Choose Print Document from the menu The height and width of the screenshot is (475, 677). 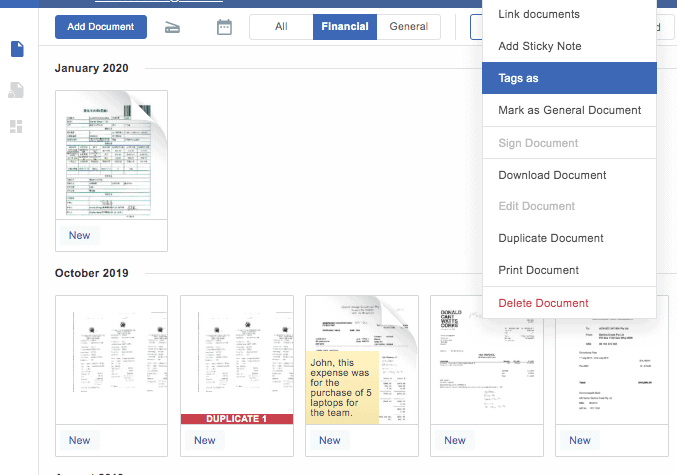click(538, 270)
